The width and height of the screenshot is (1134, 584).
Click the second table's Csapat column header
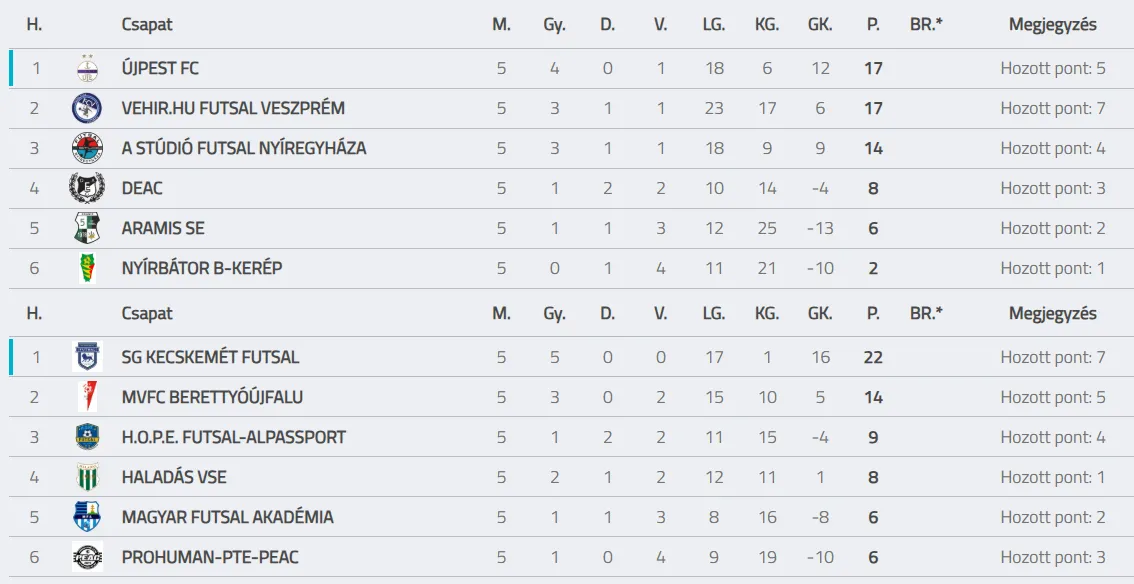147,313
